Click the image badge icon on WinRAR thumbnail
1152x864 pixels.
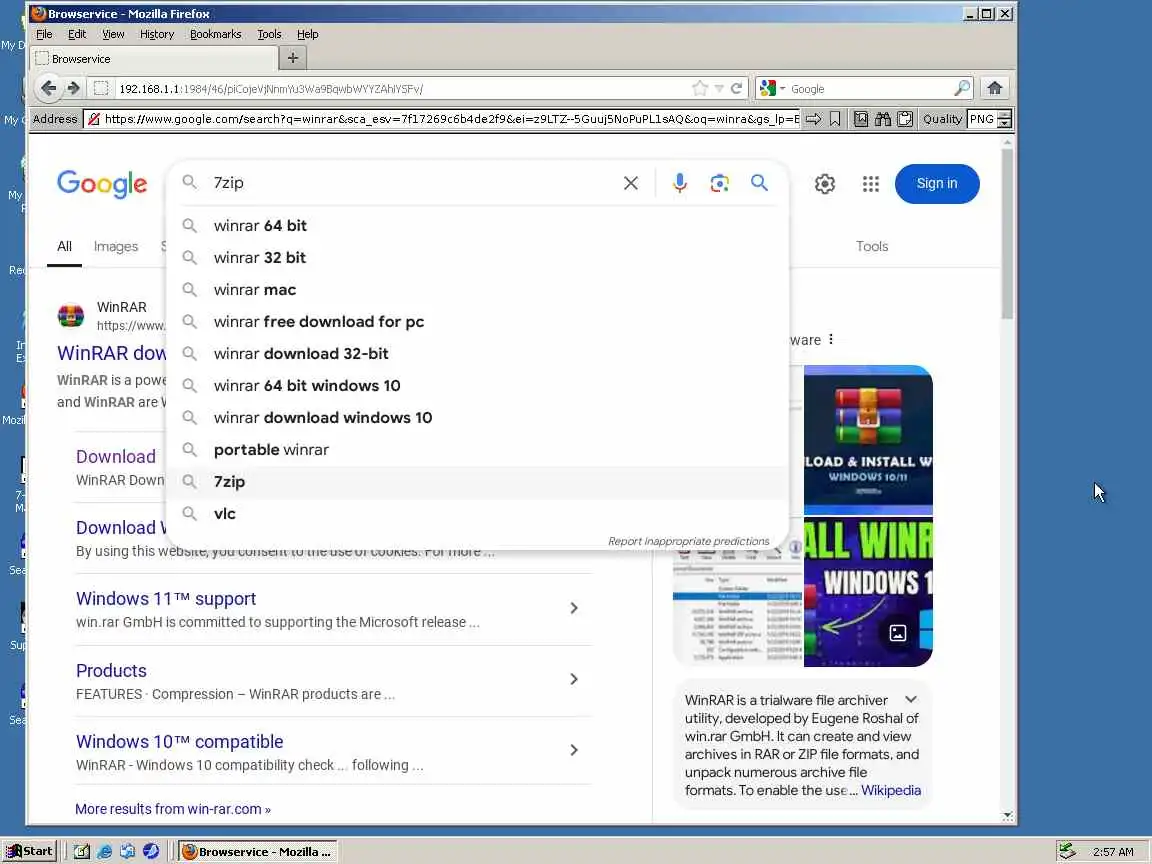click(x=897, y=633)
